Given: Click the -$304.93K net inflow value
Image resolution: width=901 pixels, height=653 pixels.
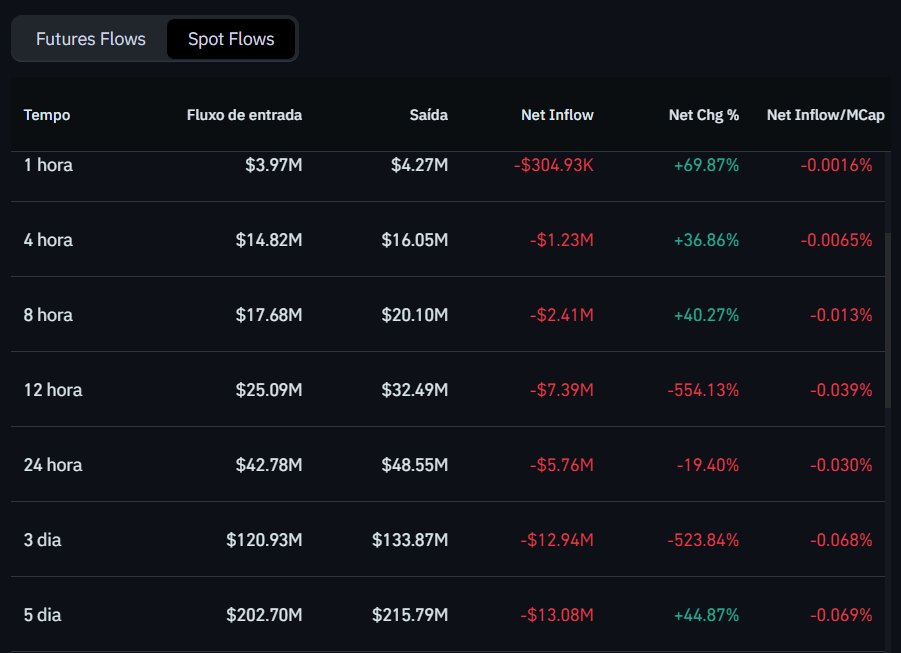Looking at the screenshot, I should (553, 165).
